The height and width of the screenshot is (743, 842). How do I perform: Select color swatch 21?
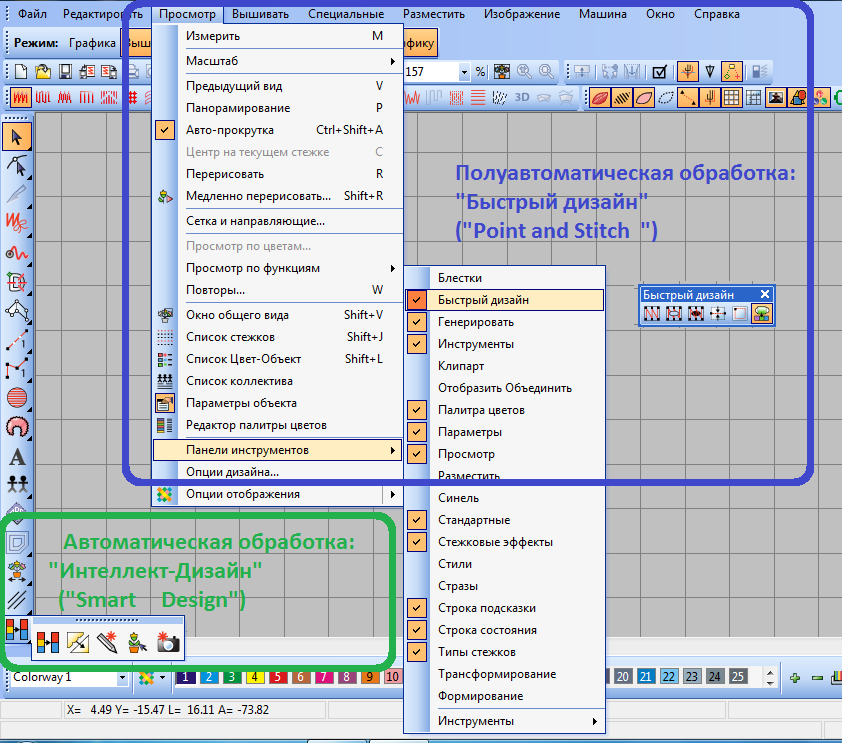[x=645, y=676]
